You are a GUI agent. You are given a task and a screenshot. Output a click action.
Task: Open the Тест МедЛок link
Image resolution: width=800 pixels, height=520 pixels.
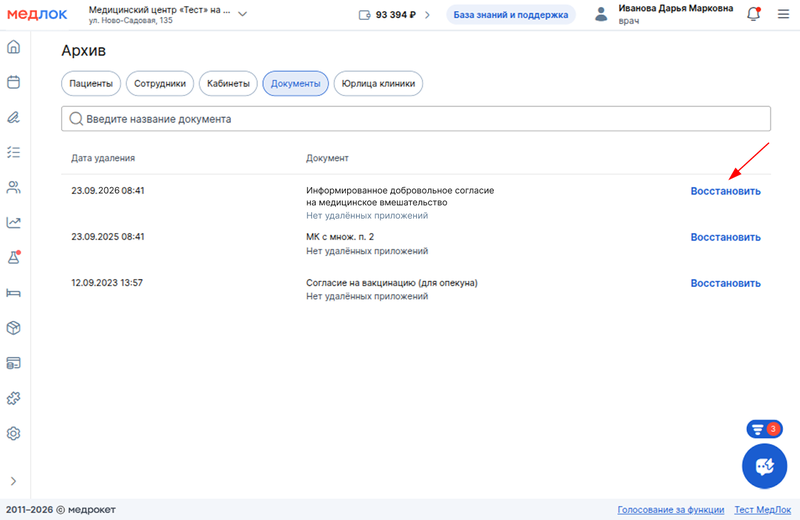(762, 510)
